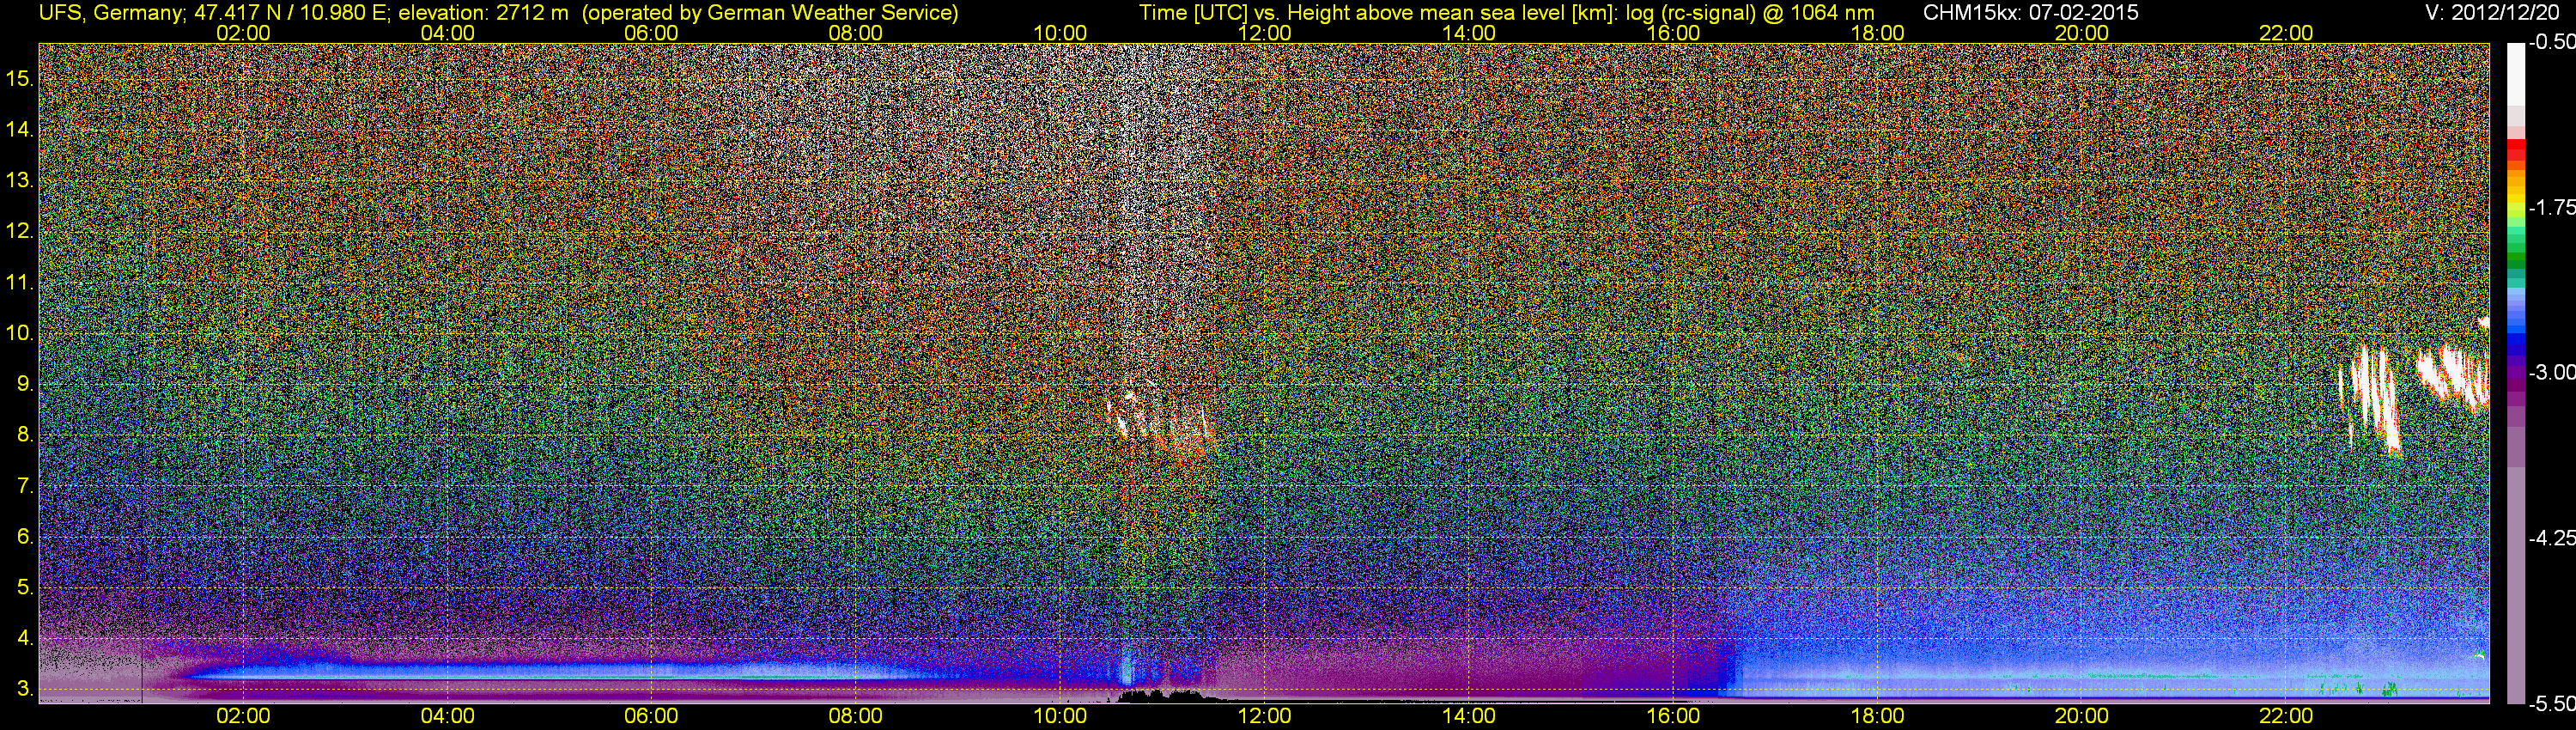
Task: Click the "10:00" label on the top time axis
Action: tap(1060, 33)
